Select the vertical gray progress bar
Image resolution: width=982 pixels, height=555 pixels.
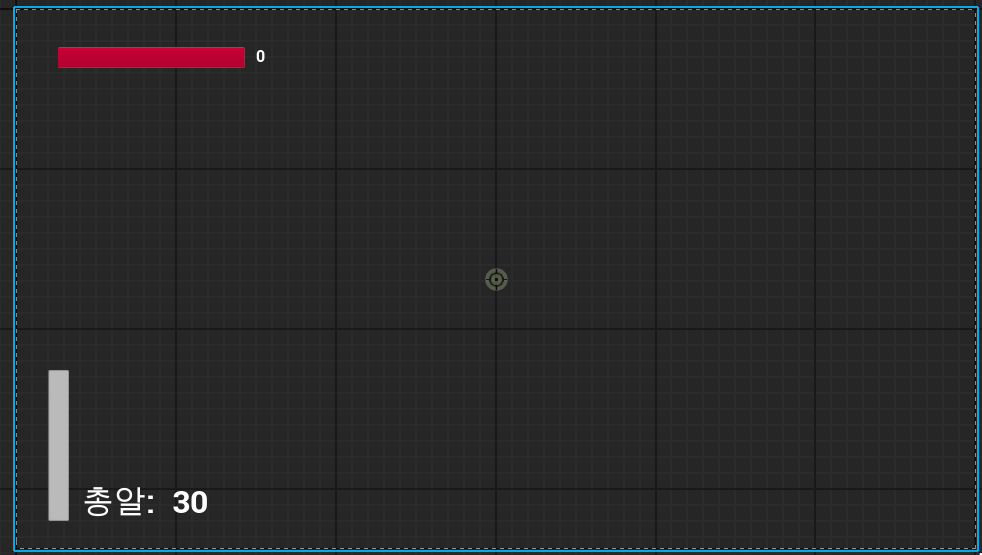pos(59,445)
